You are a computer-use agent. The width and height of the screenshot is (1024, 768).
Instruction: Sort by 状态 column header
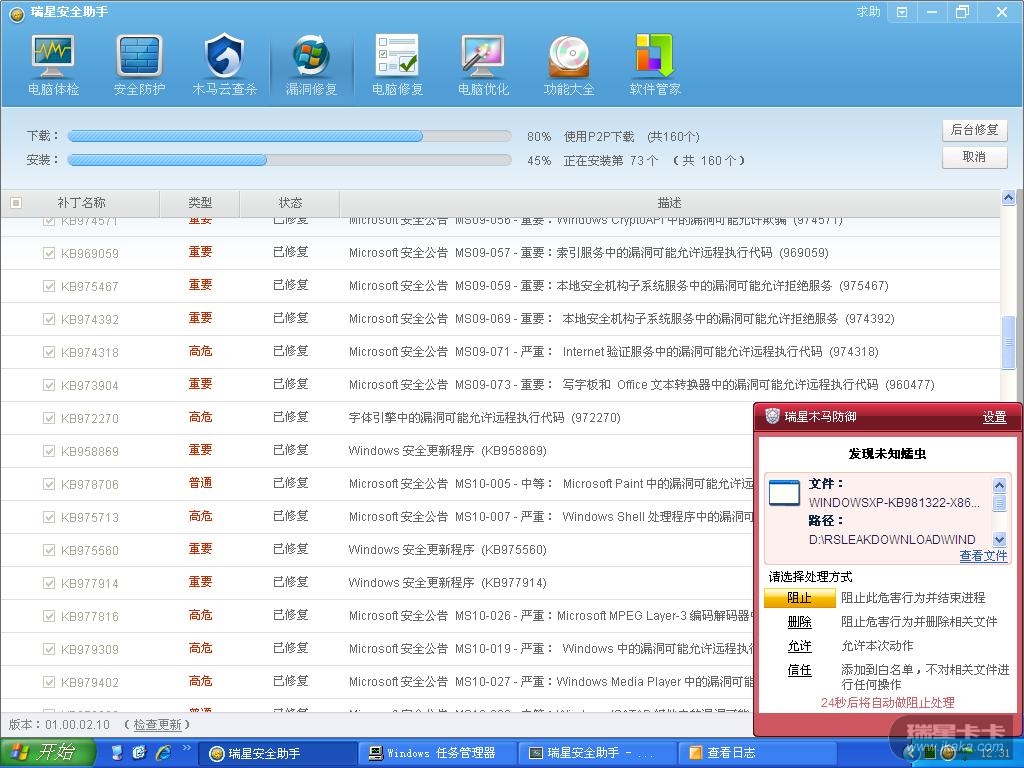[x=290, y=202]
